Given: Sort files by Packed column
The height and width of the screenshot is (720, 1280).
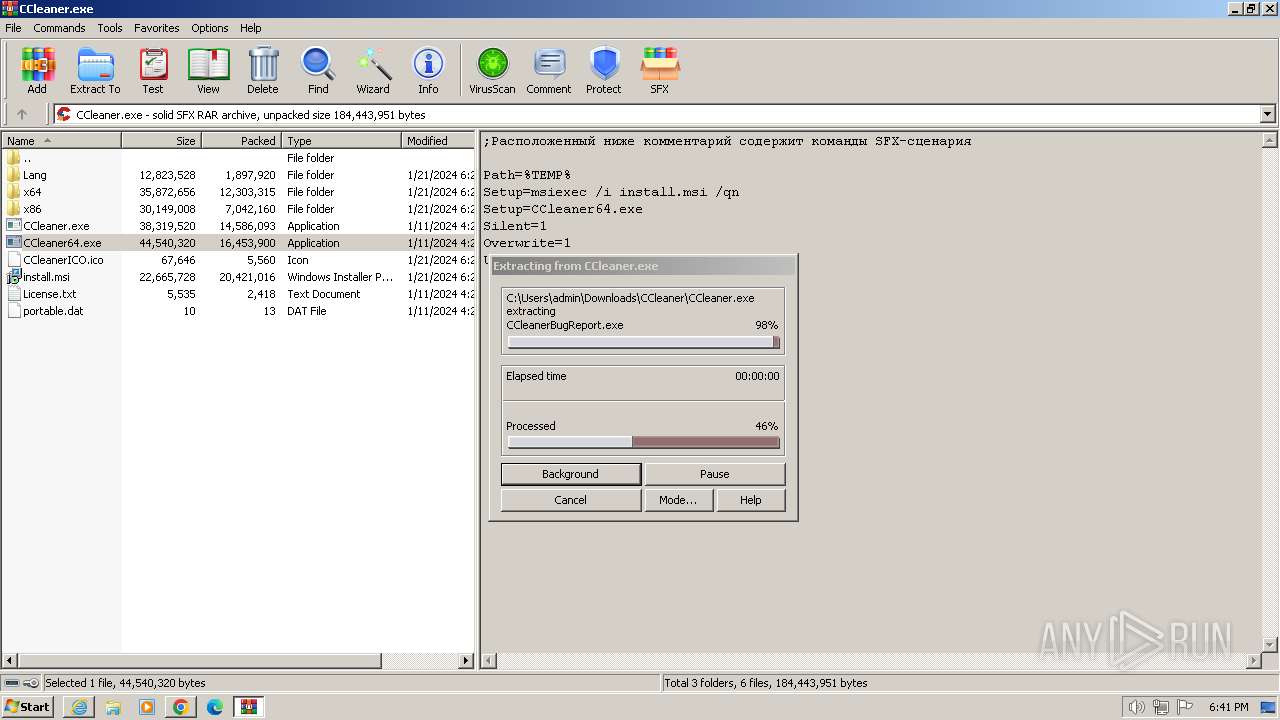Looking at the screenshot, I should click(x=241, y=141).
